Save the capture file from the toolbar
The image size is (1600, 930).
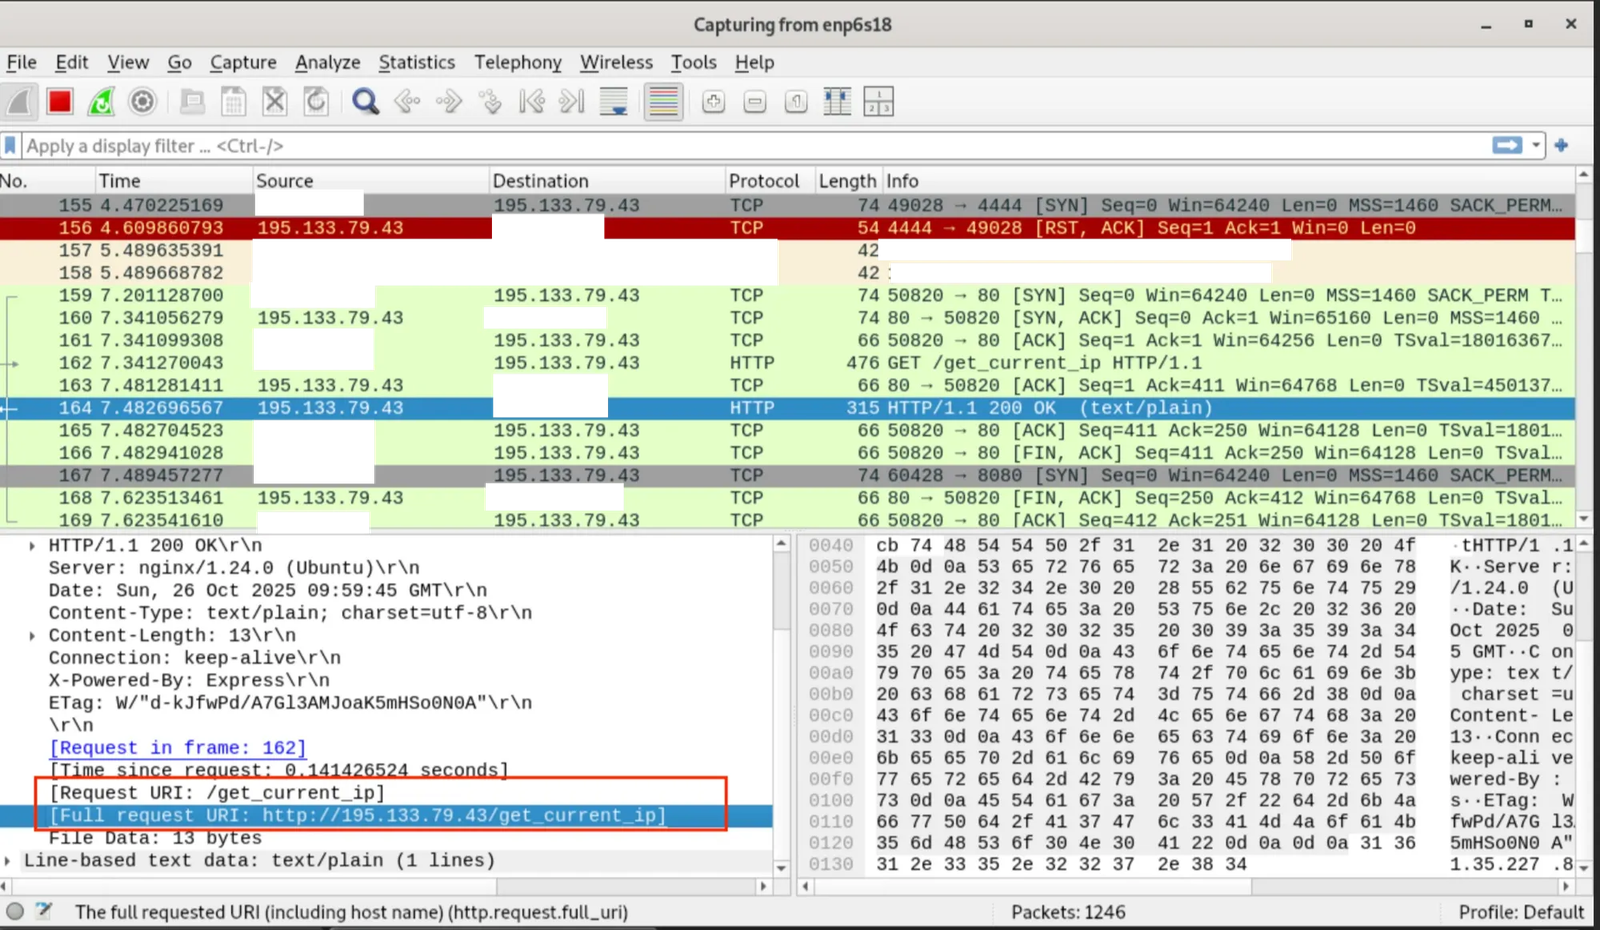(x=233, y=101)
